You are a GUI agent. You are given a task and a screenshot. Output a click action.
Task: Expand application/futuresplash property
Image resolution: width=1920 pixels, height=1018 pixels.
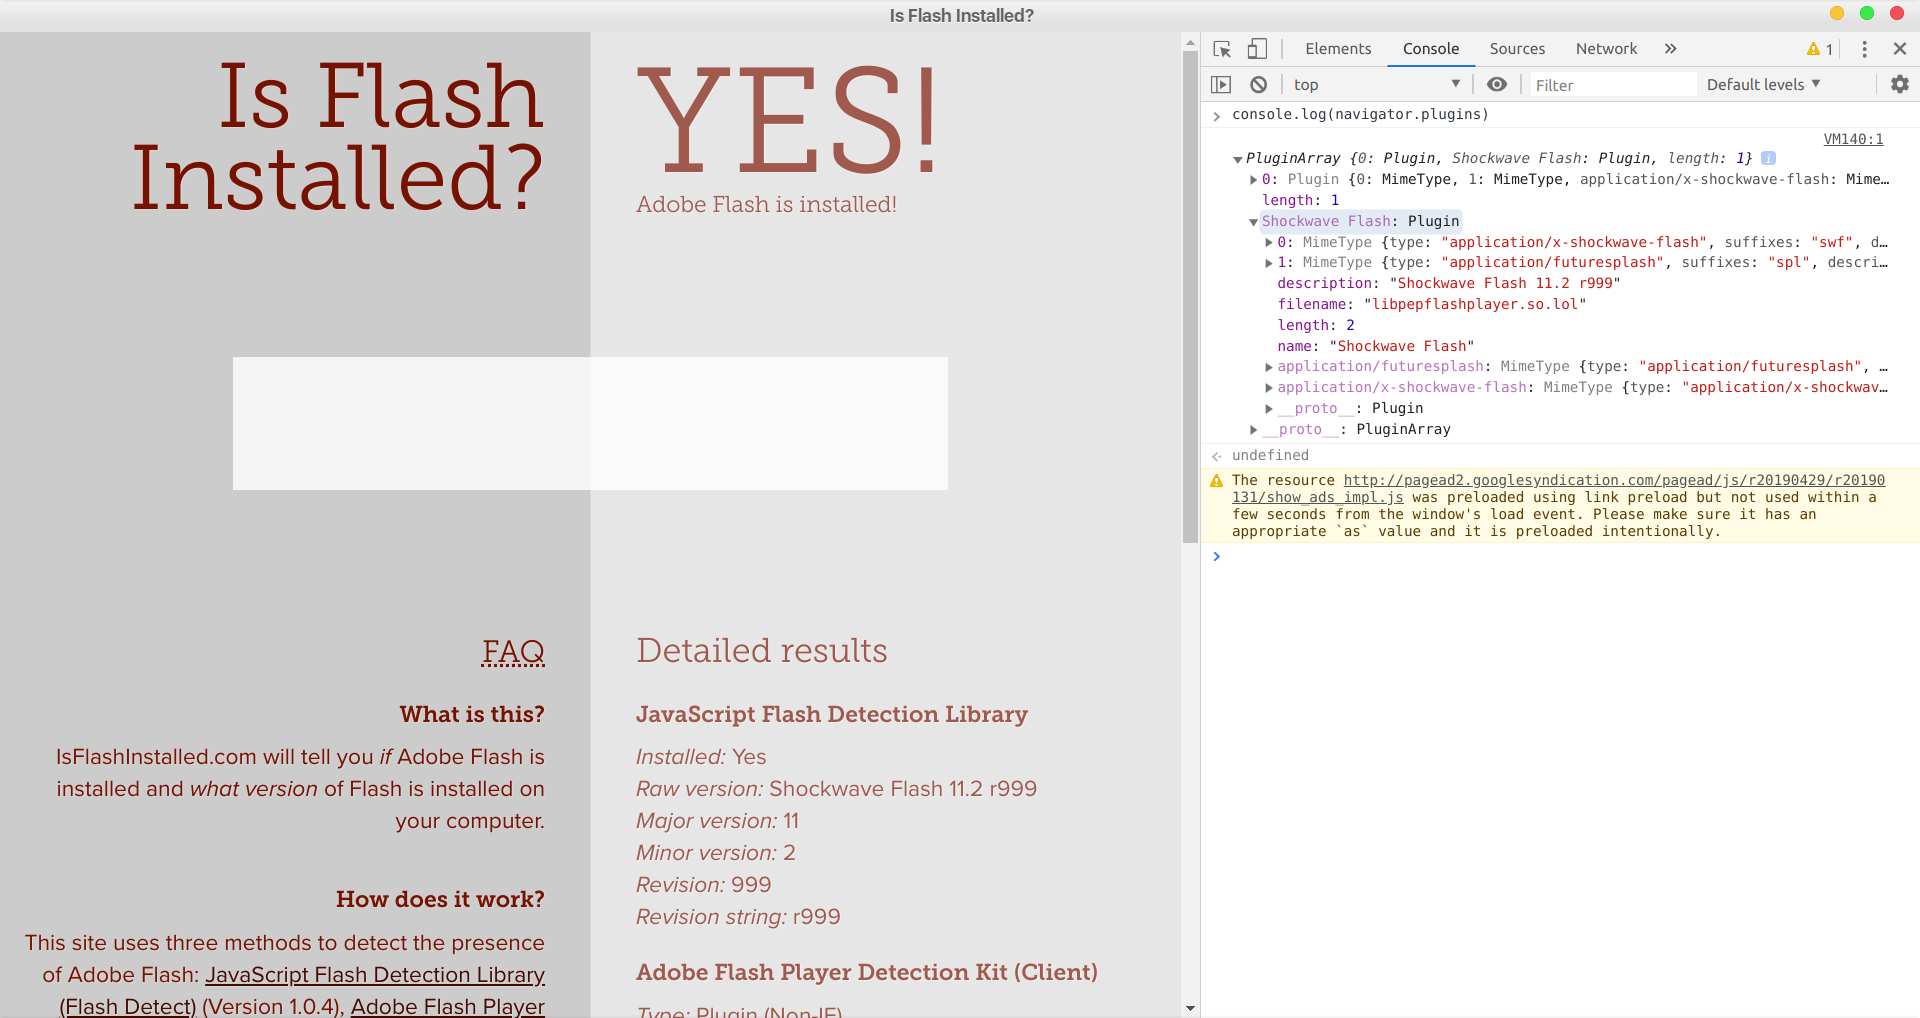click(x=1269, y=367)
